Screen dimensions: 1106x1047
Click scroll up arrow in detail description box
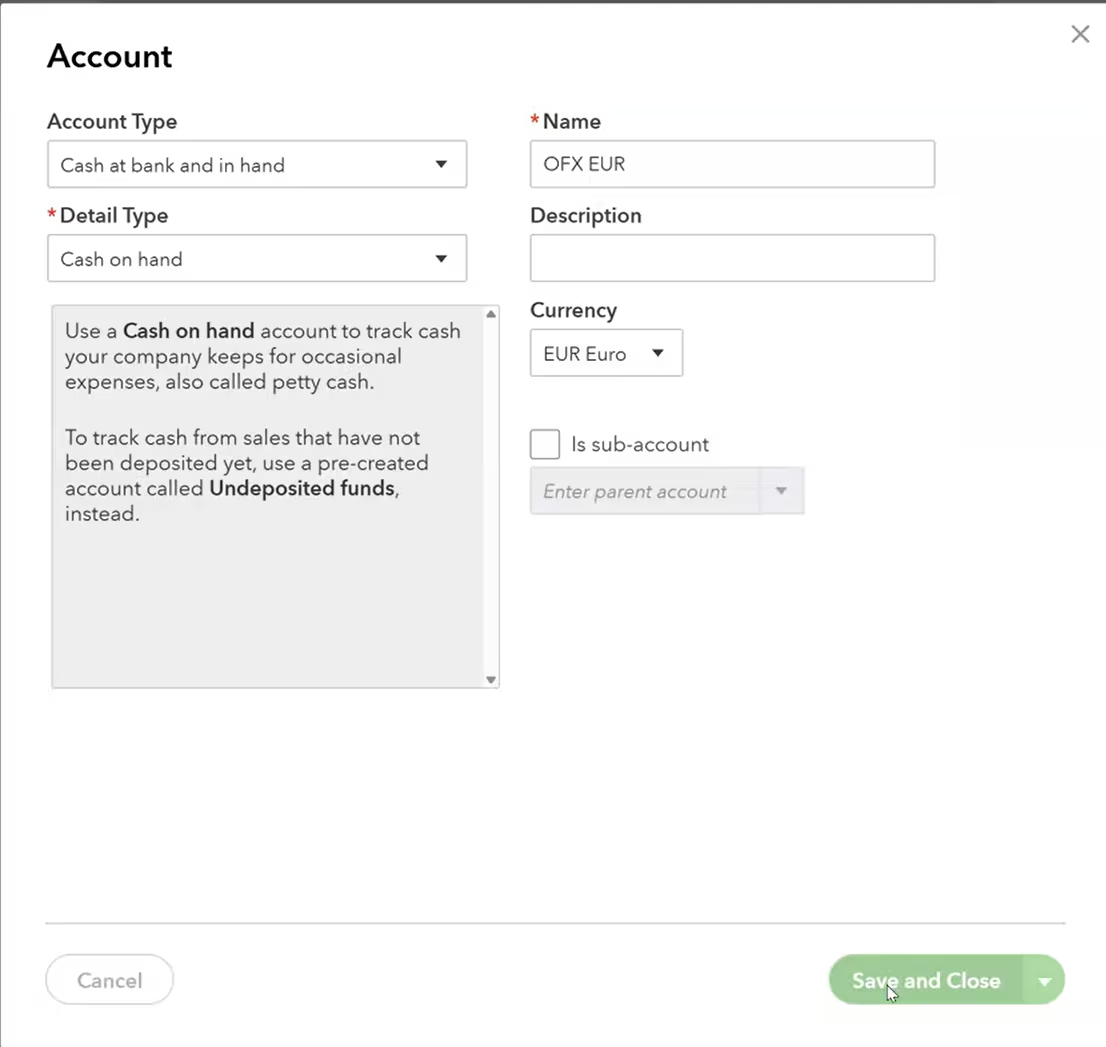pyautogui.click(x=491, y=315)
